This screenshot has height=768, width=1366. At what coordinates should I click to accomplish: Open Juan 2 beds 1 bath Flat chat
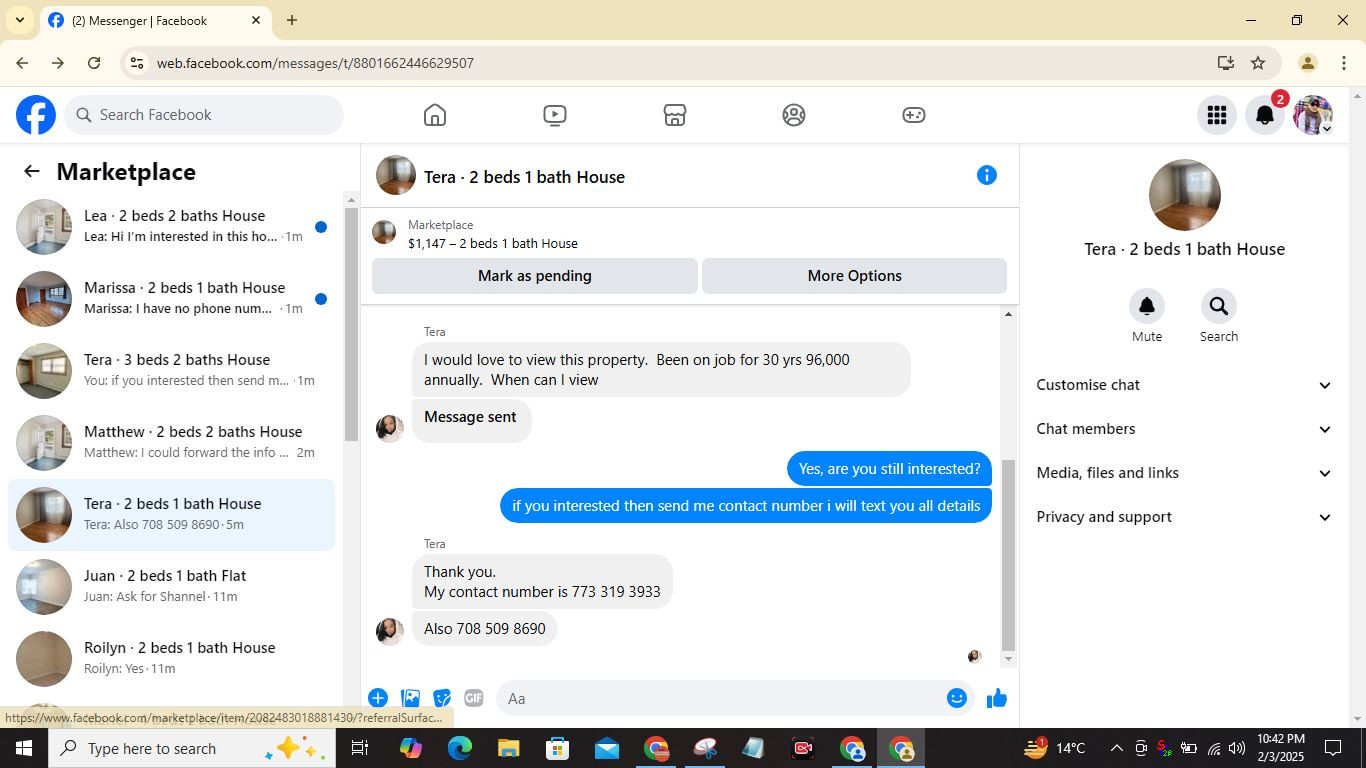tap(172, 587)
